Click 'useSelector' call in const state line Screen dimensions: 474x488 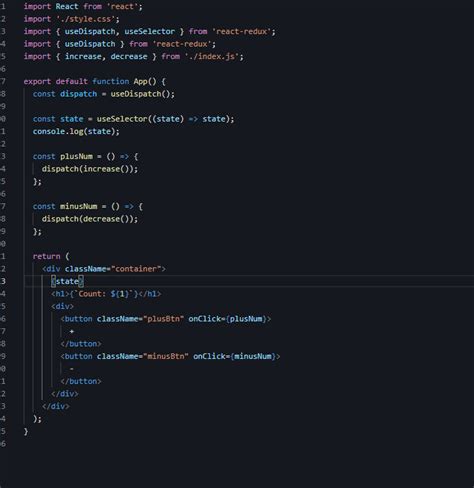tap(122, 119)
